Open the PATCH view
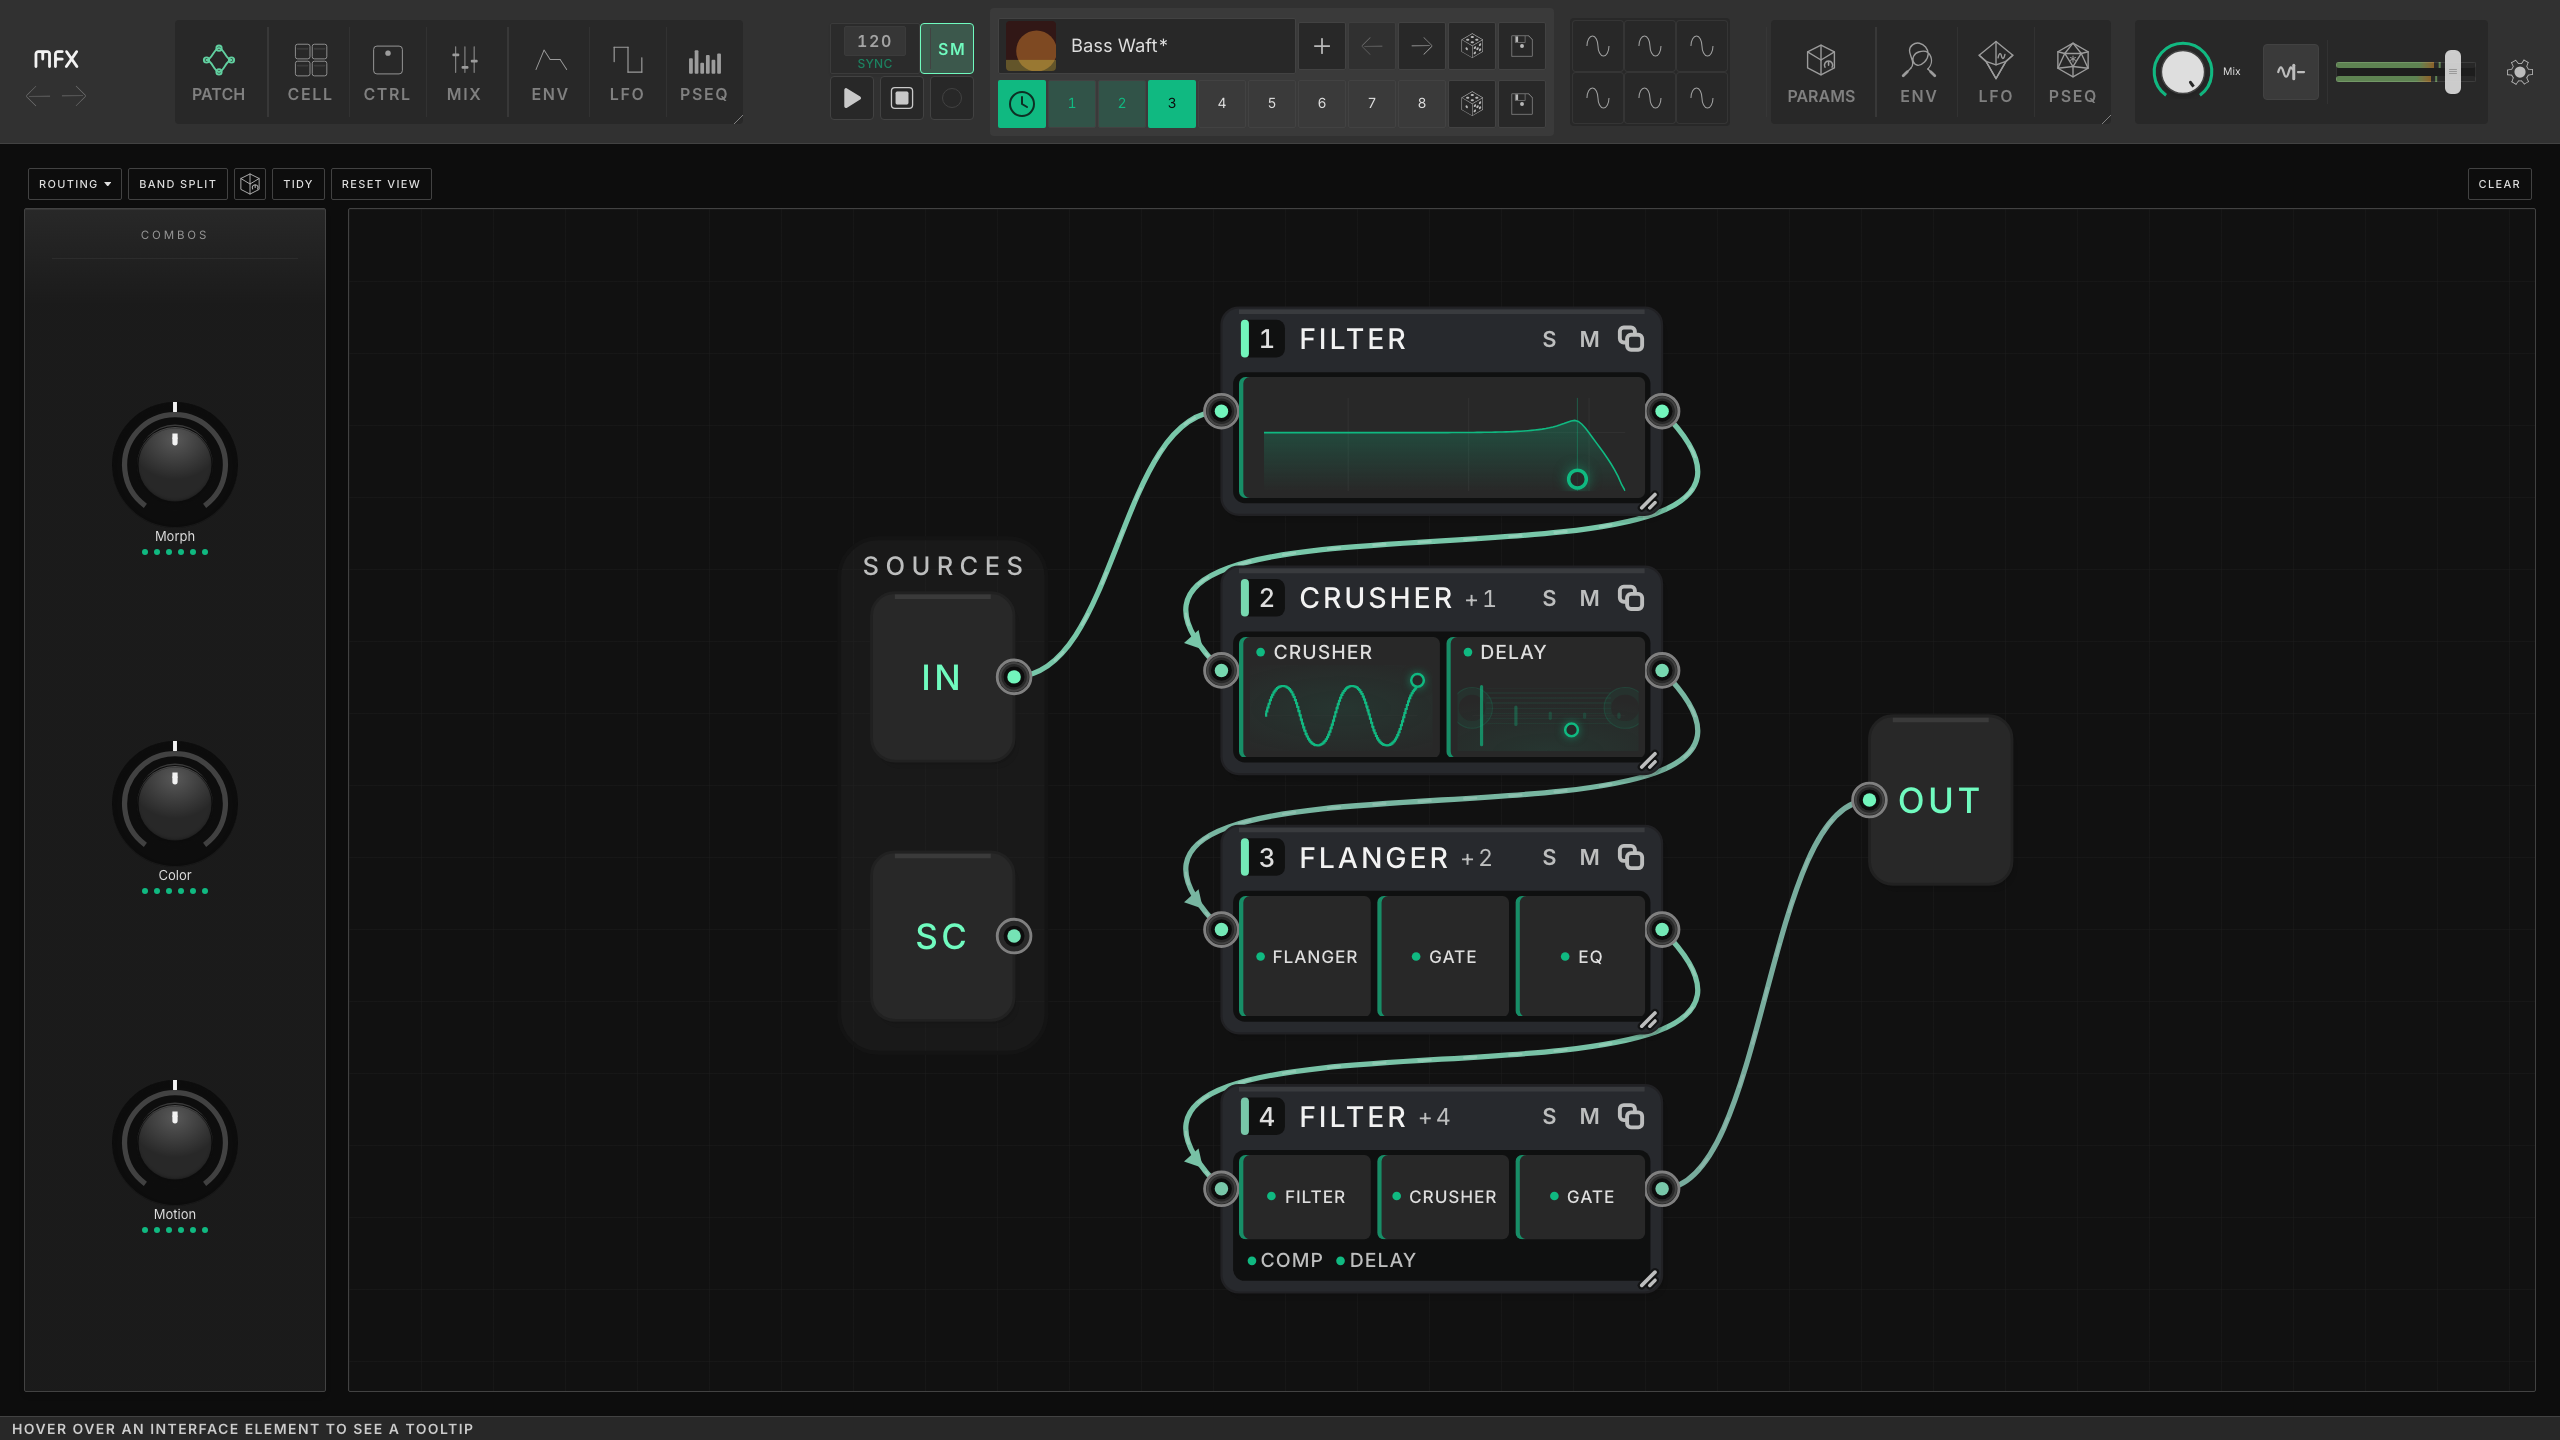Viewport: 2560px width, 1440px height. point(218,73)
